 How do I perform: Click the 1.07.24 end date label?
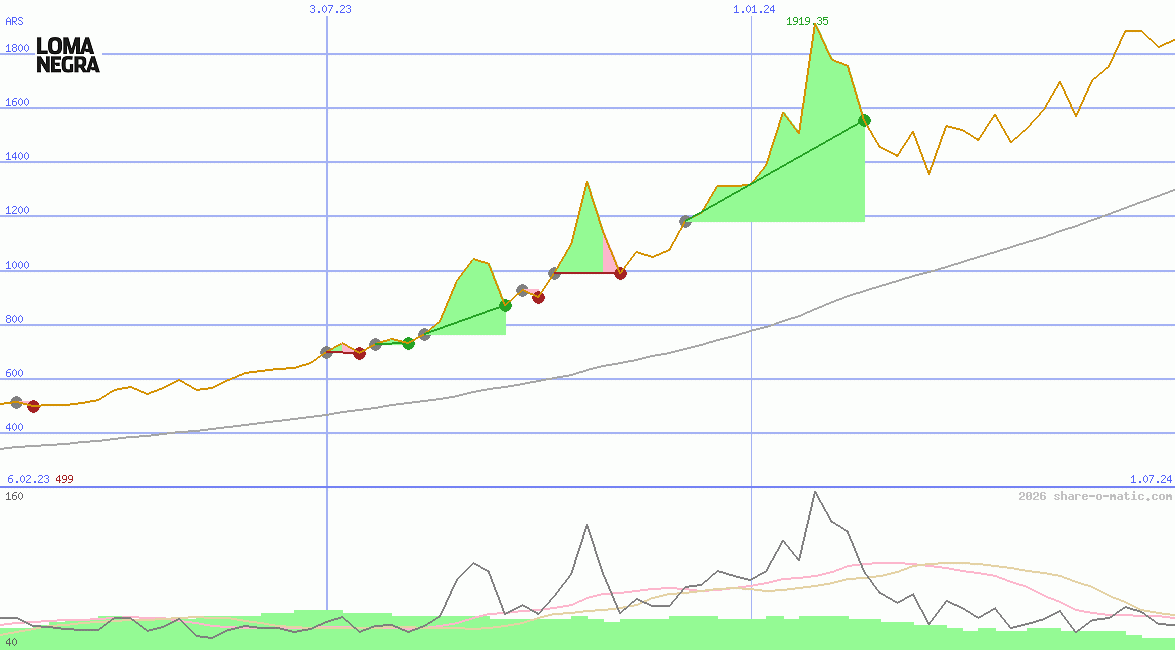[1150, 479]
